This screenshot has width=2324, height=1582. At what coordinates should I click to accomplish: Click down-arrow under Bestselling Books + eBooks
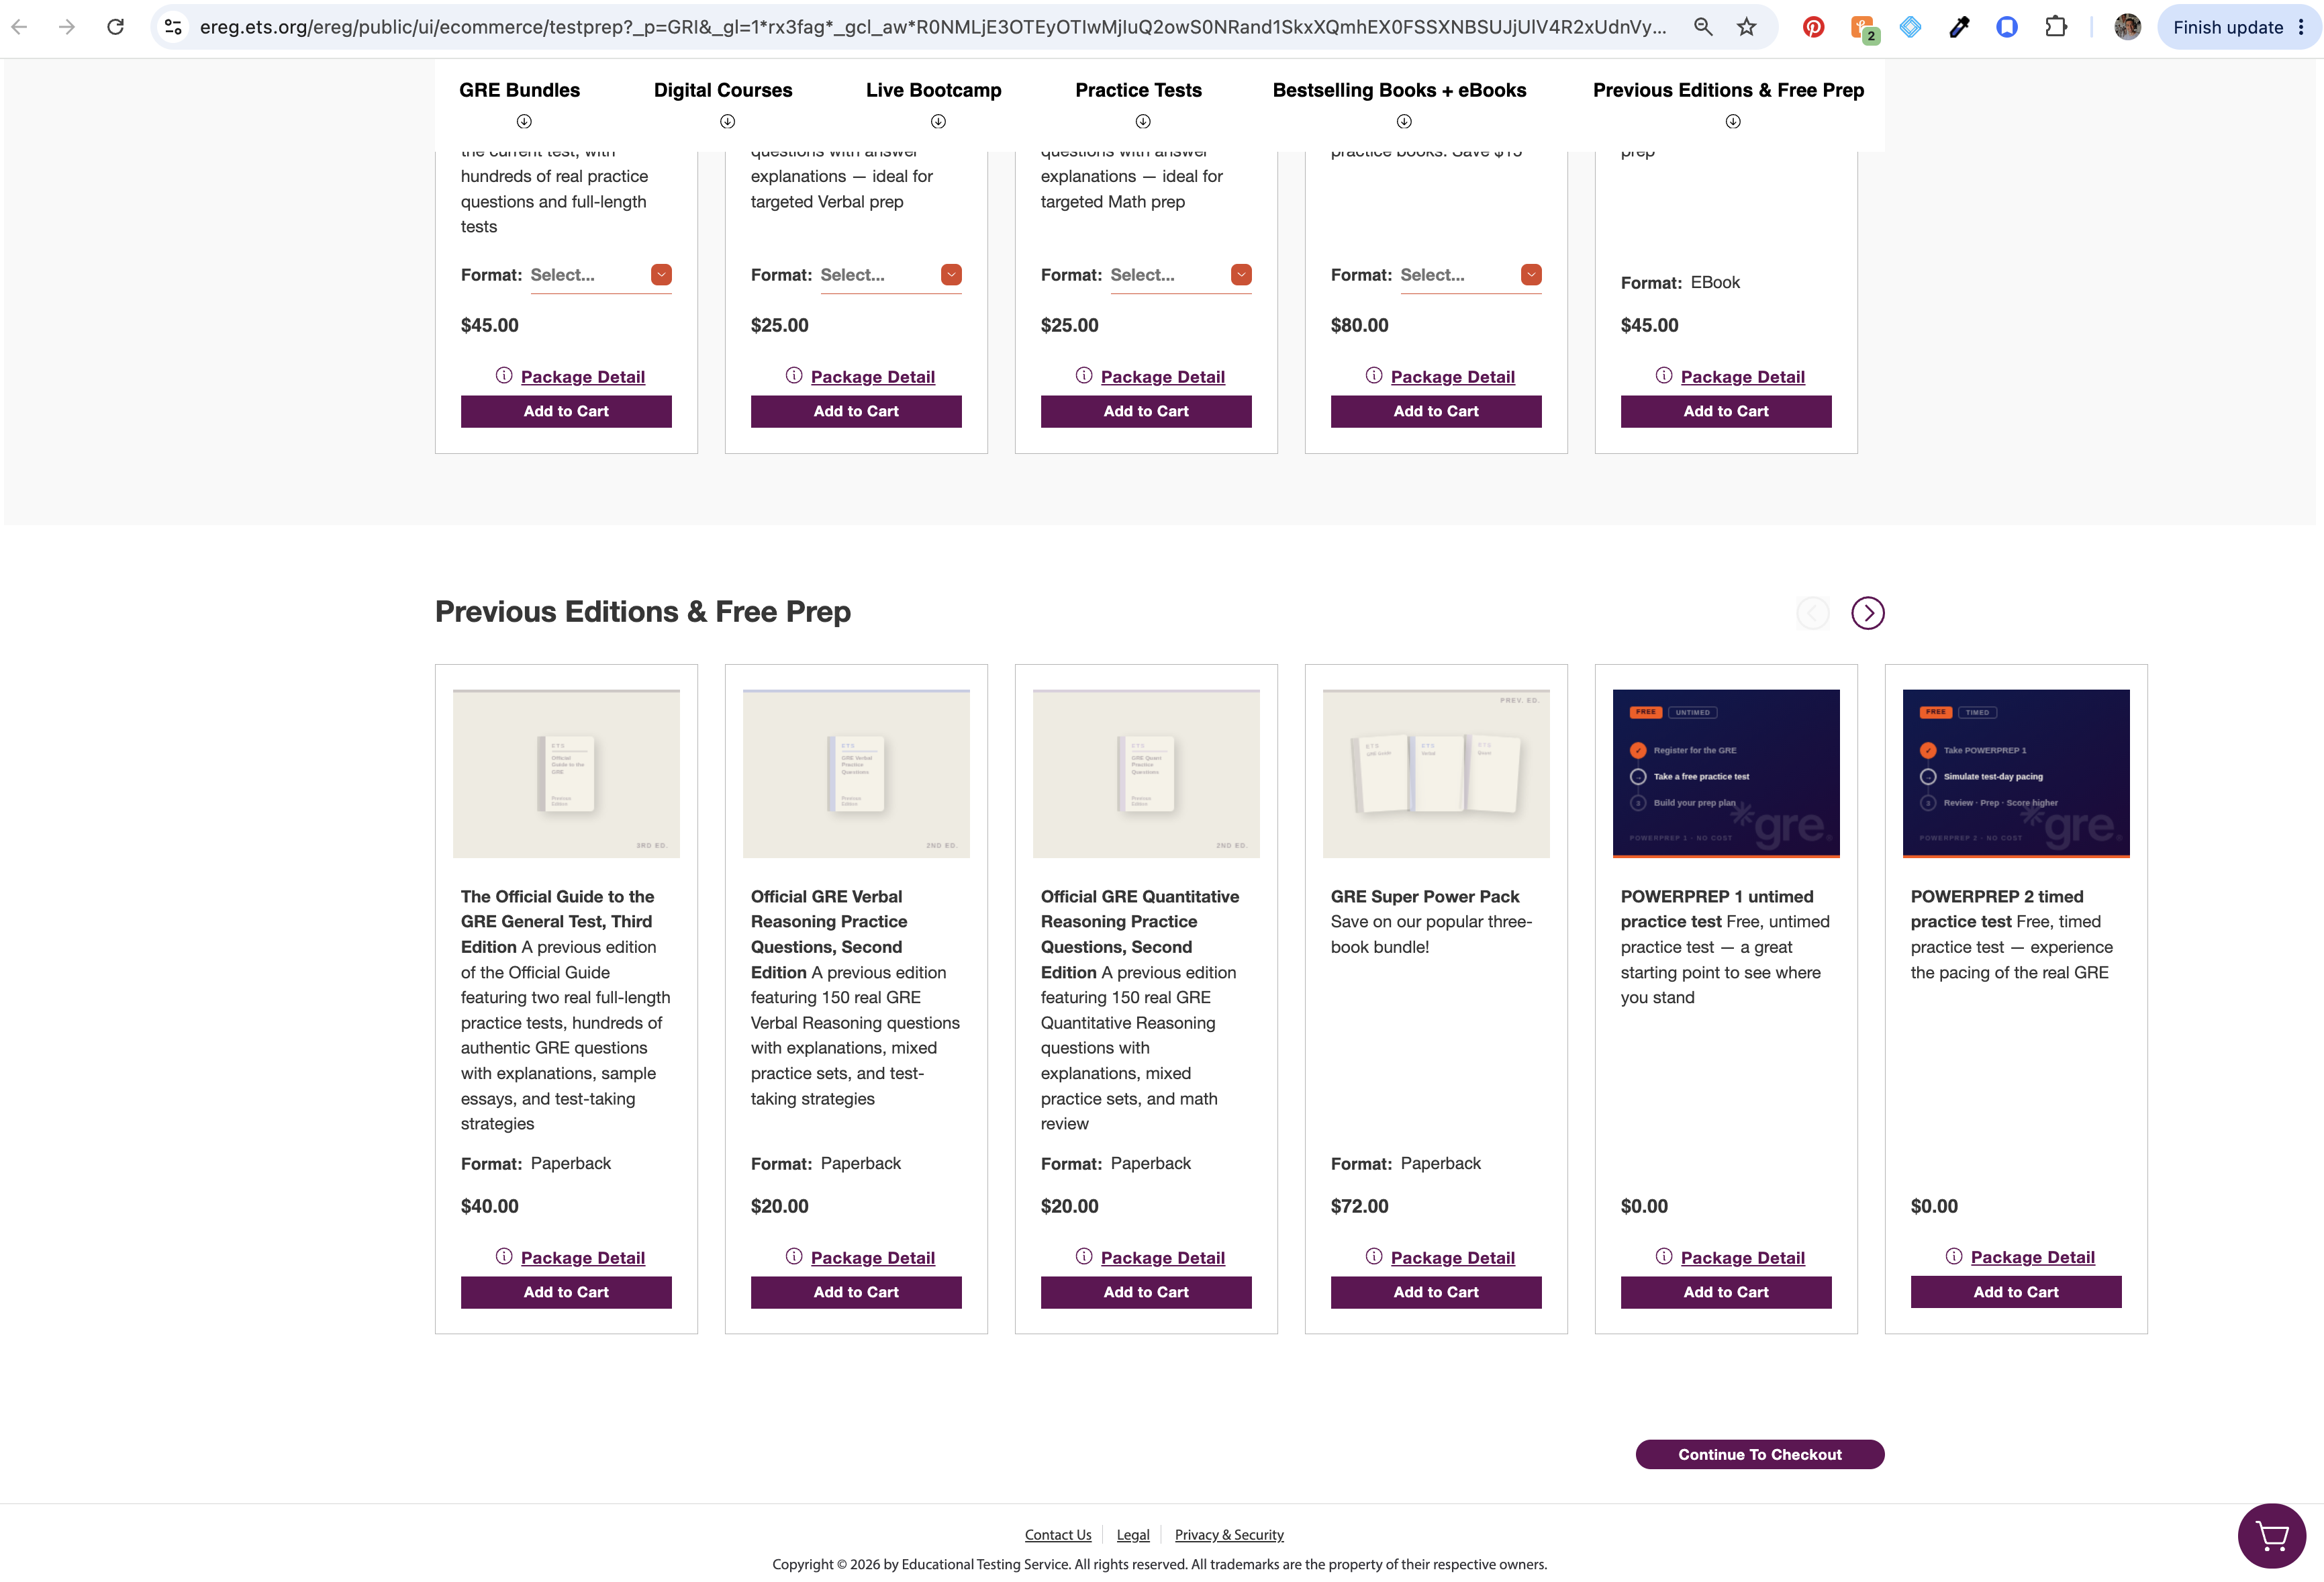pos(1404,121)
